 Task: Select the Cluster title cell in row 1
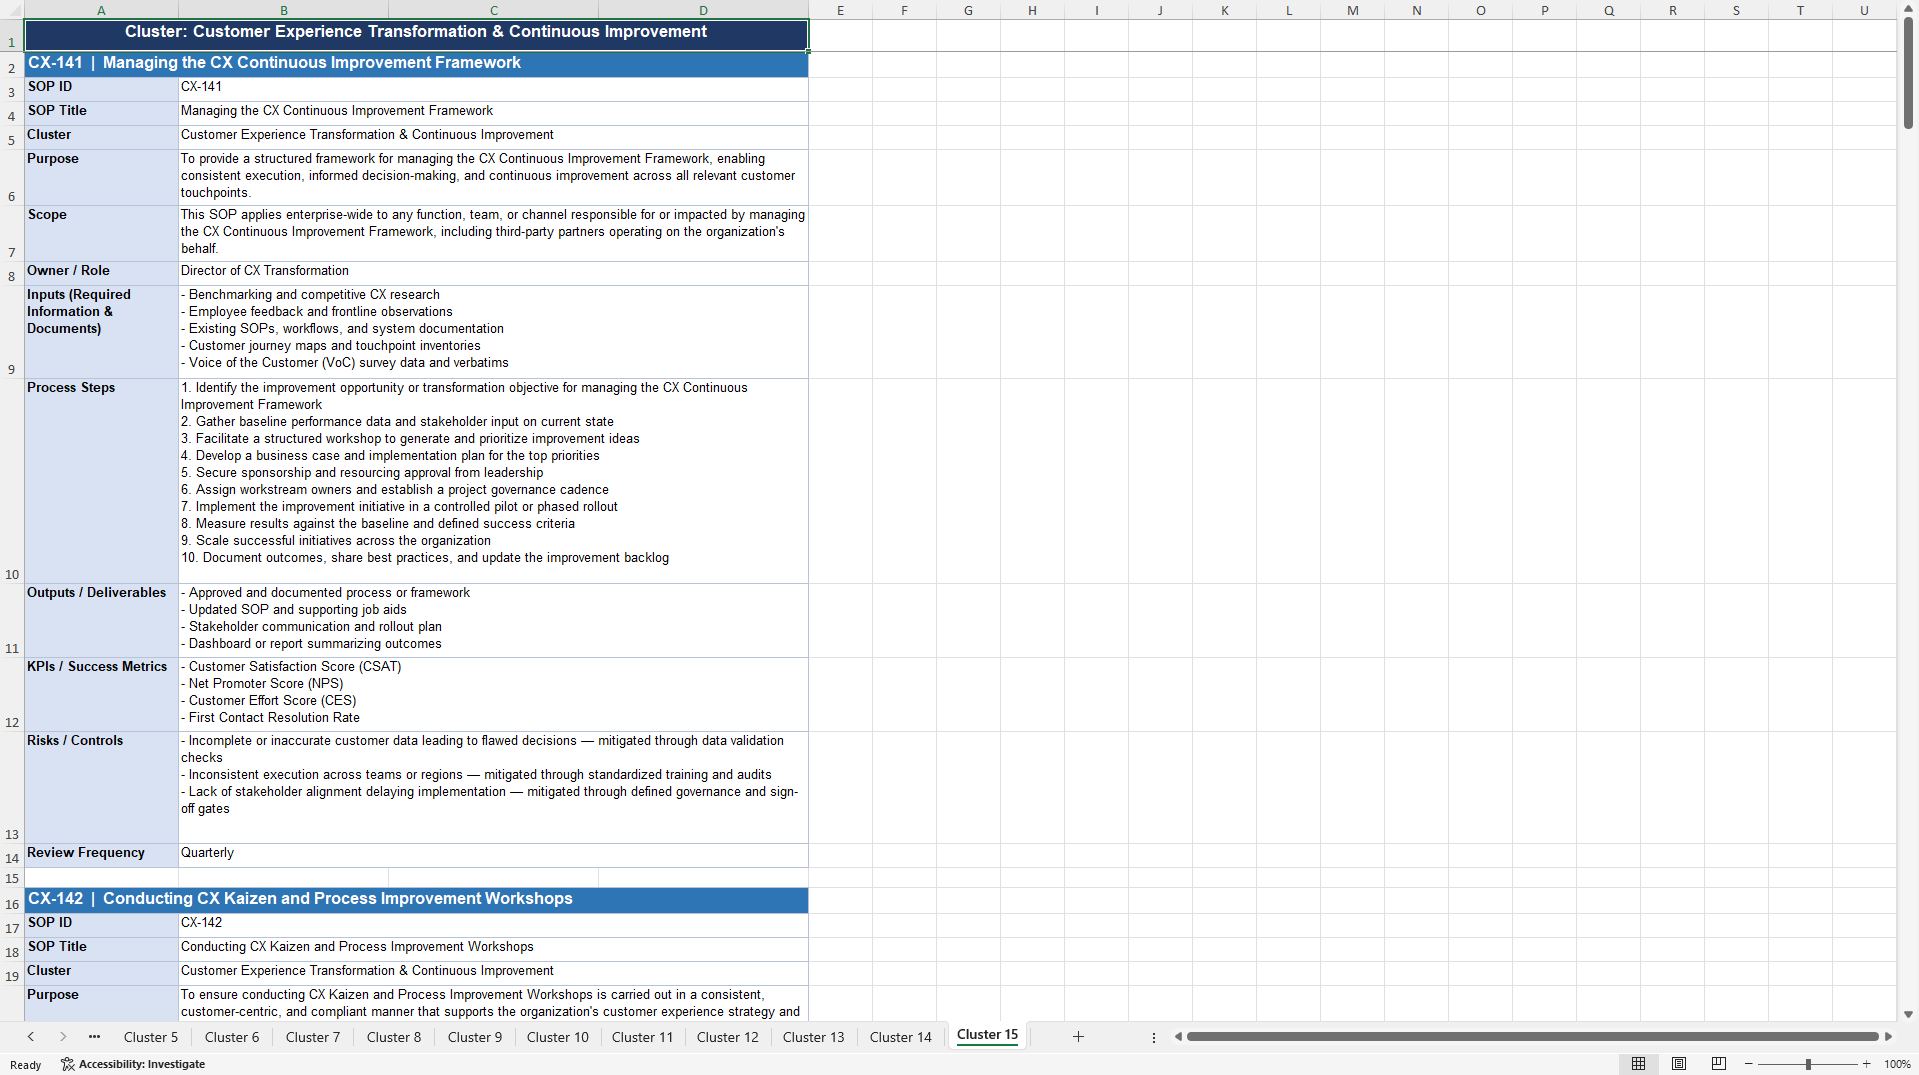point(416,35)
